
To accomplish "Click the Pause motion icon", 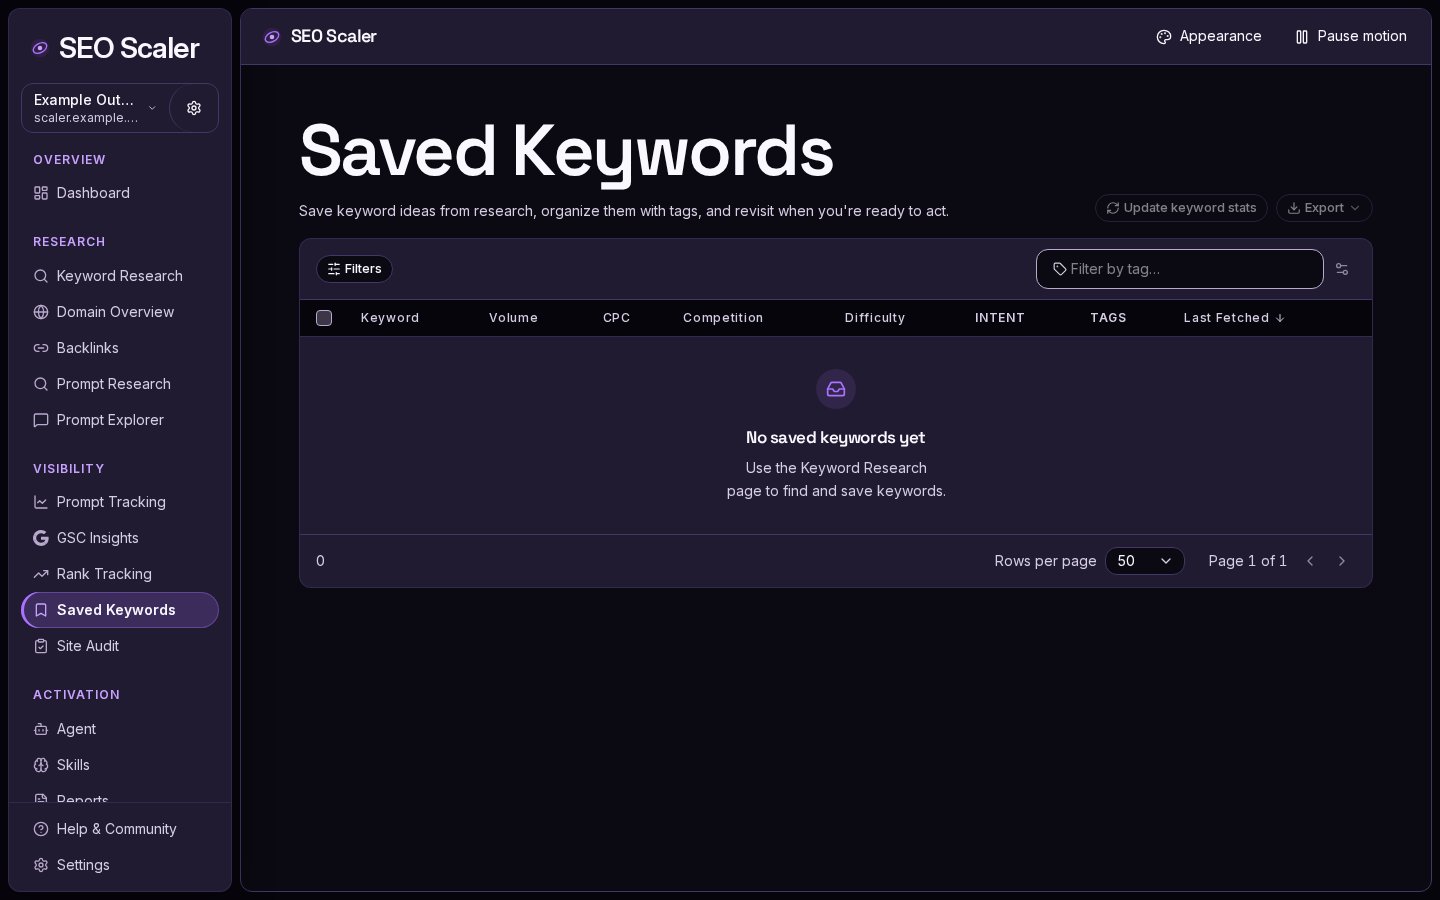I will pos(1302,37).
